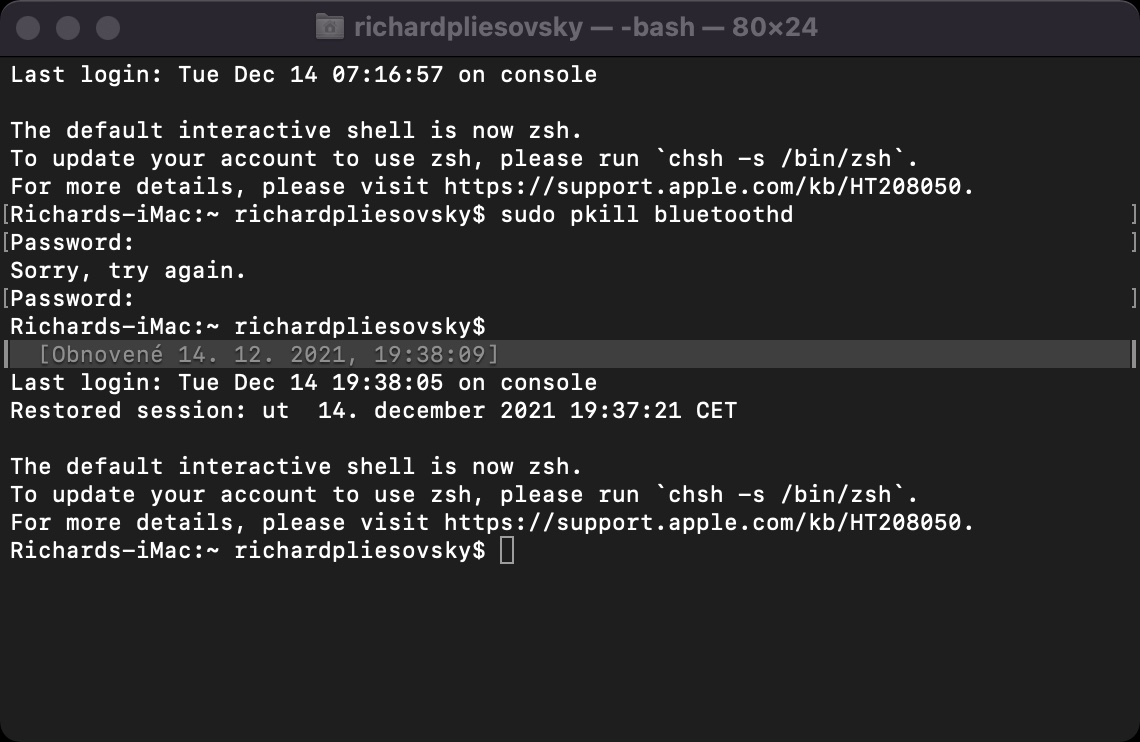The height and width of the screenshot is (742, 1140).
Task: Click the Last login 07:16:57 line
Action: click(304, 74)
